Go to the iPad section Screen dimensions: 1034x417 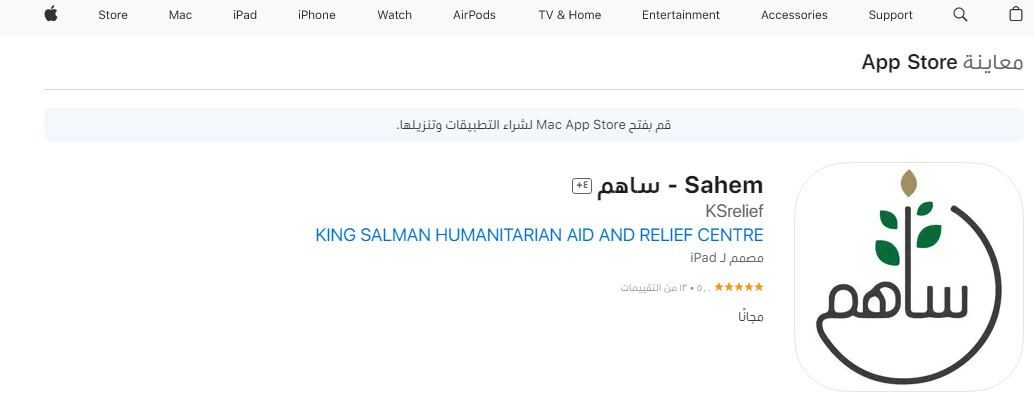(245, 15)
